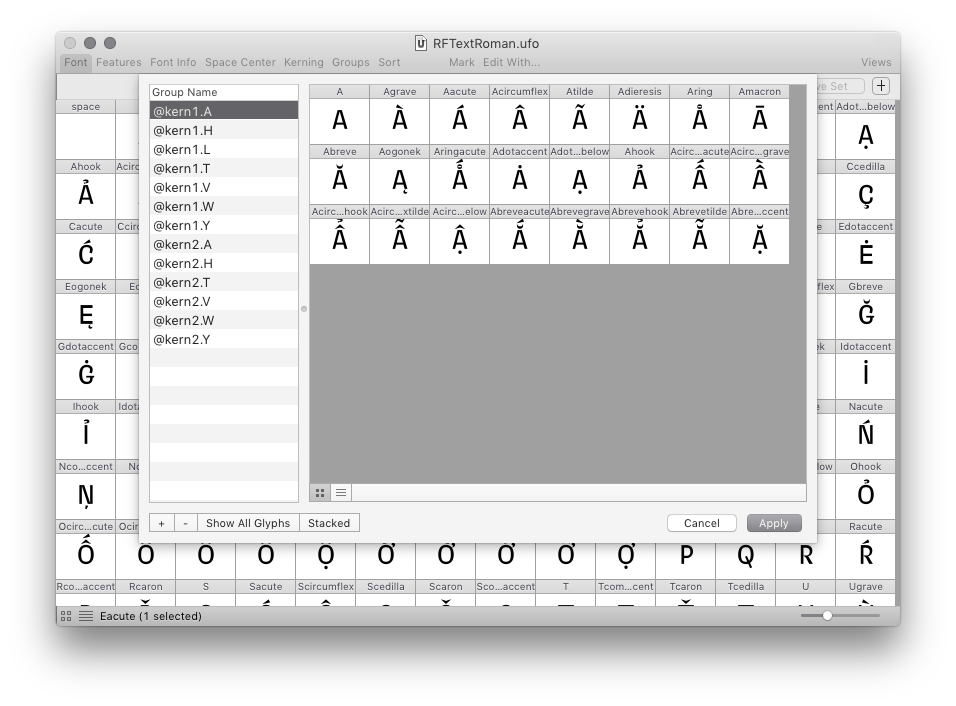The height and width of the screenshot is (706, 956).
Task: Select group @kern2.A
Action: tap(224, 244)
